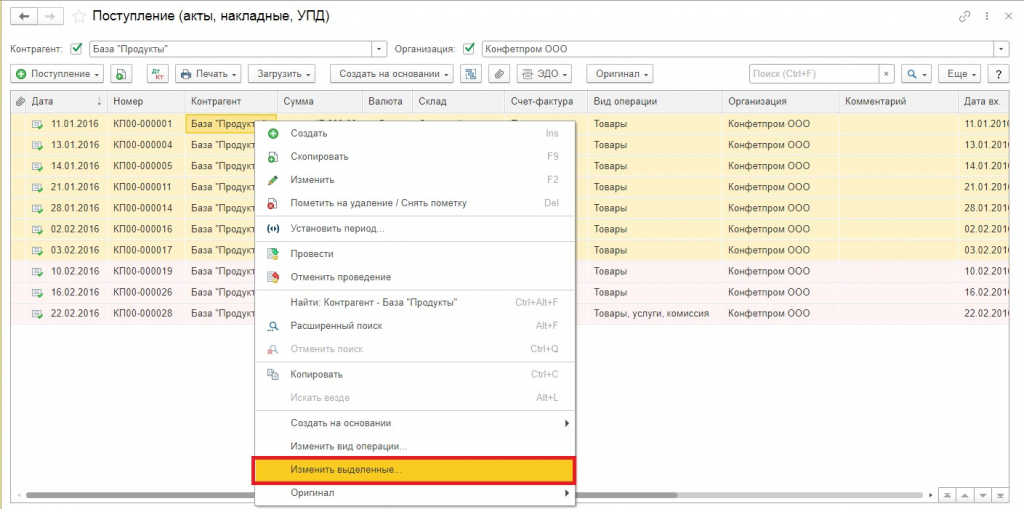Move up one row with up-arrow button
The width and height of the screenshot is (1024, 509).
point(965,495)
